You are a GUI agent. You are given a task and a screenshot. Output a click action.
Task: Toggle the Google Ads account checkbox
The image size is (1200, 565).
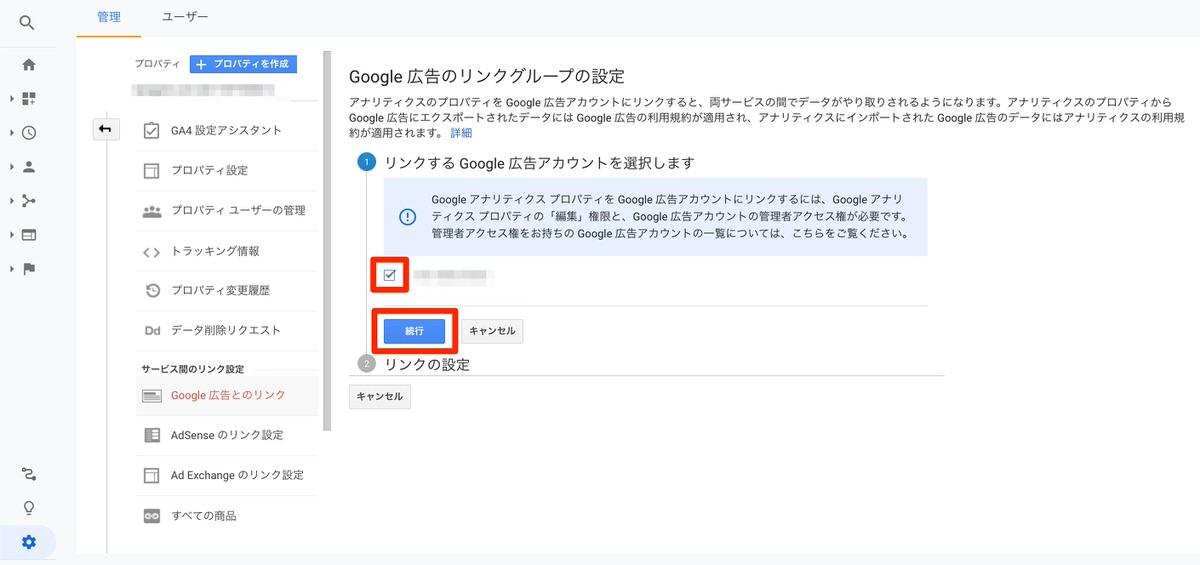tap(390, 275)
